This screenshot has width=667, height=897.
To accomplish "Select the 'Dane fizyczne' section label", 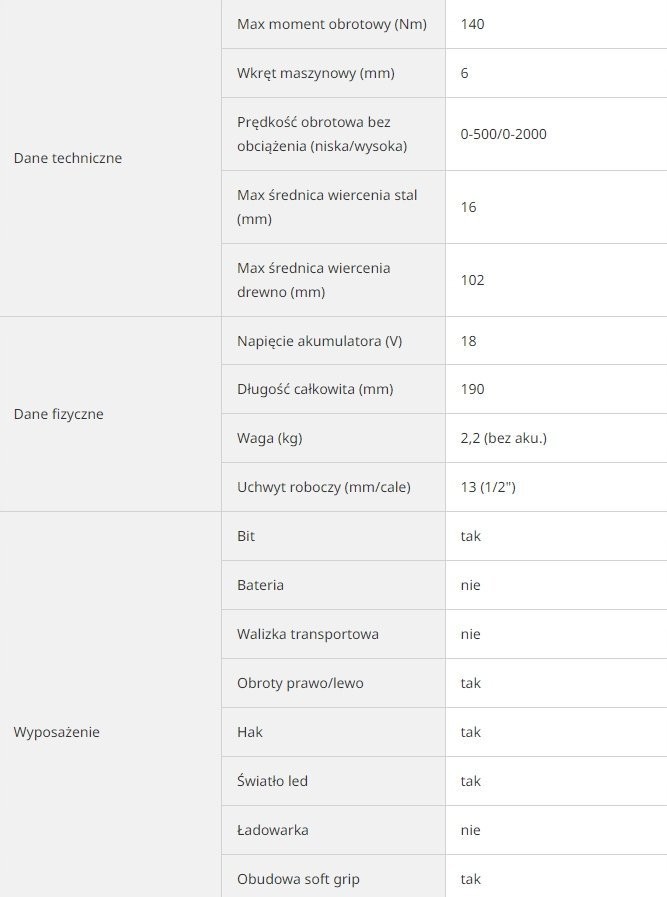I will (x=58, y=414).
